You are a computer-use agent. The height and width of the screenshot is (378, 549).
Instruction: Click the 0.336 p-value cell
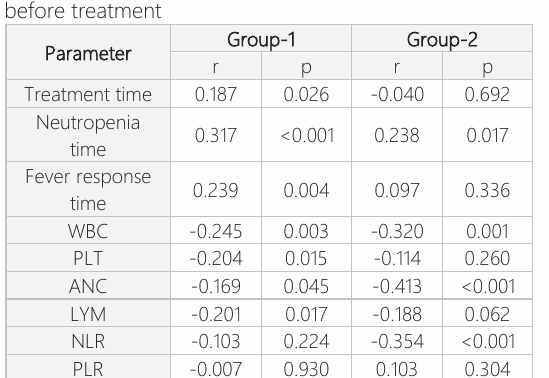click(487, 189)
